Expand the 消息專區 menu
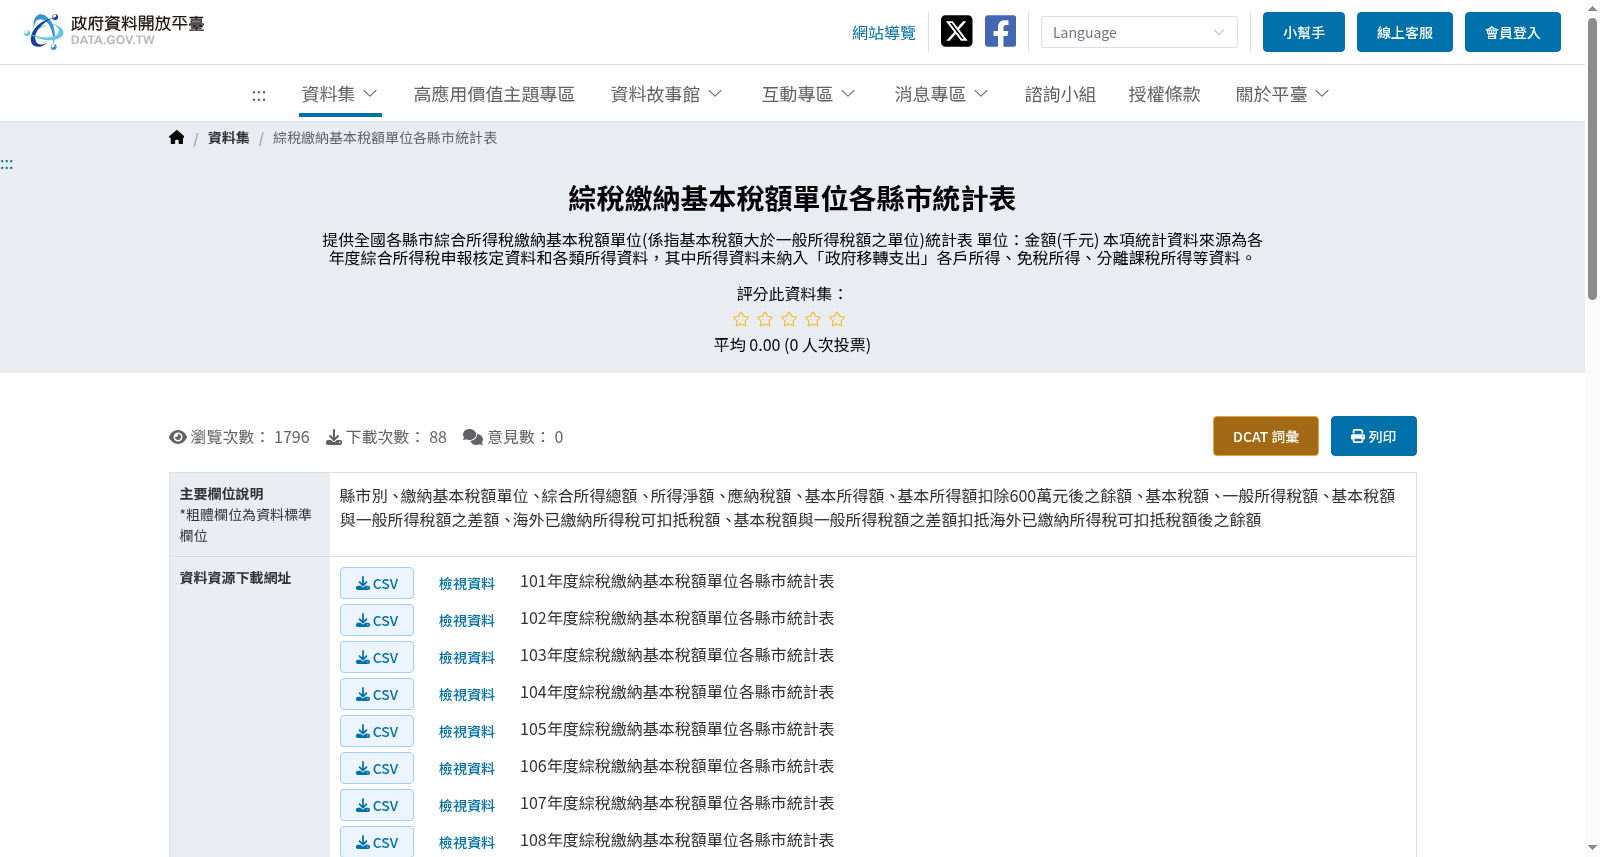 942,94
